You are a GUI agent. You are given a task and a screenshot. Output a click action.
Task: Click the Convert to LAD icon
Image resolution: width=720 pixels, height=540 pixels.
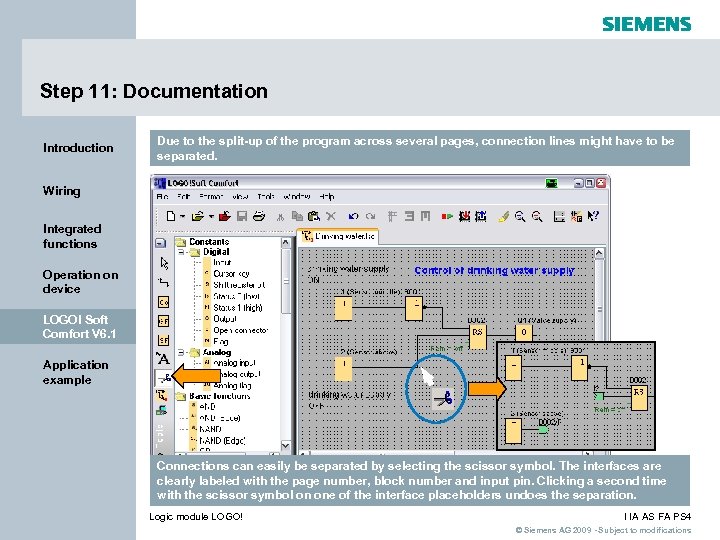click(576, 216)
